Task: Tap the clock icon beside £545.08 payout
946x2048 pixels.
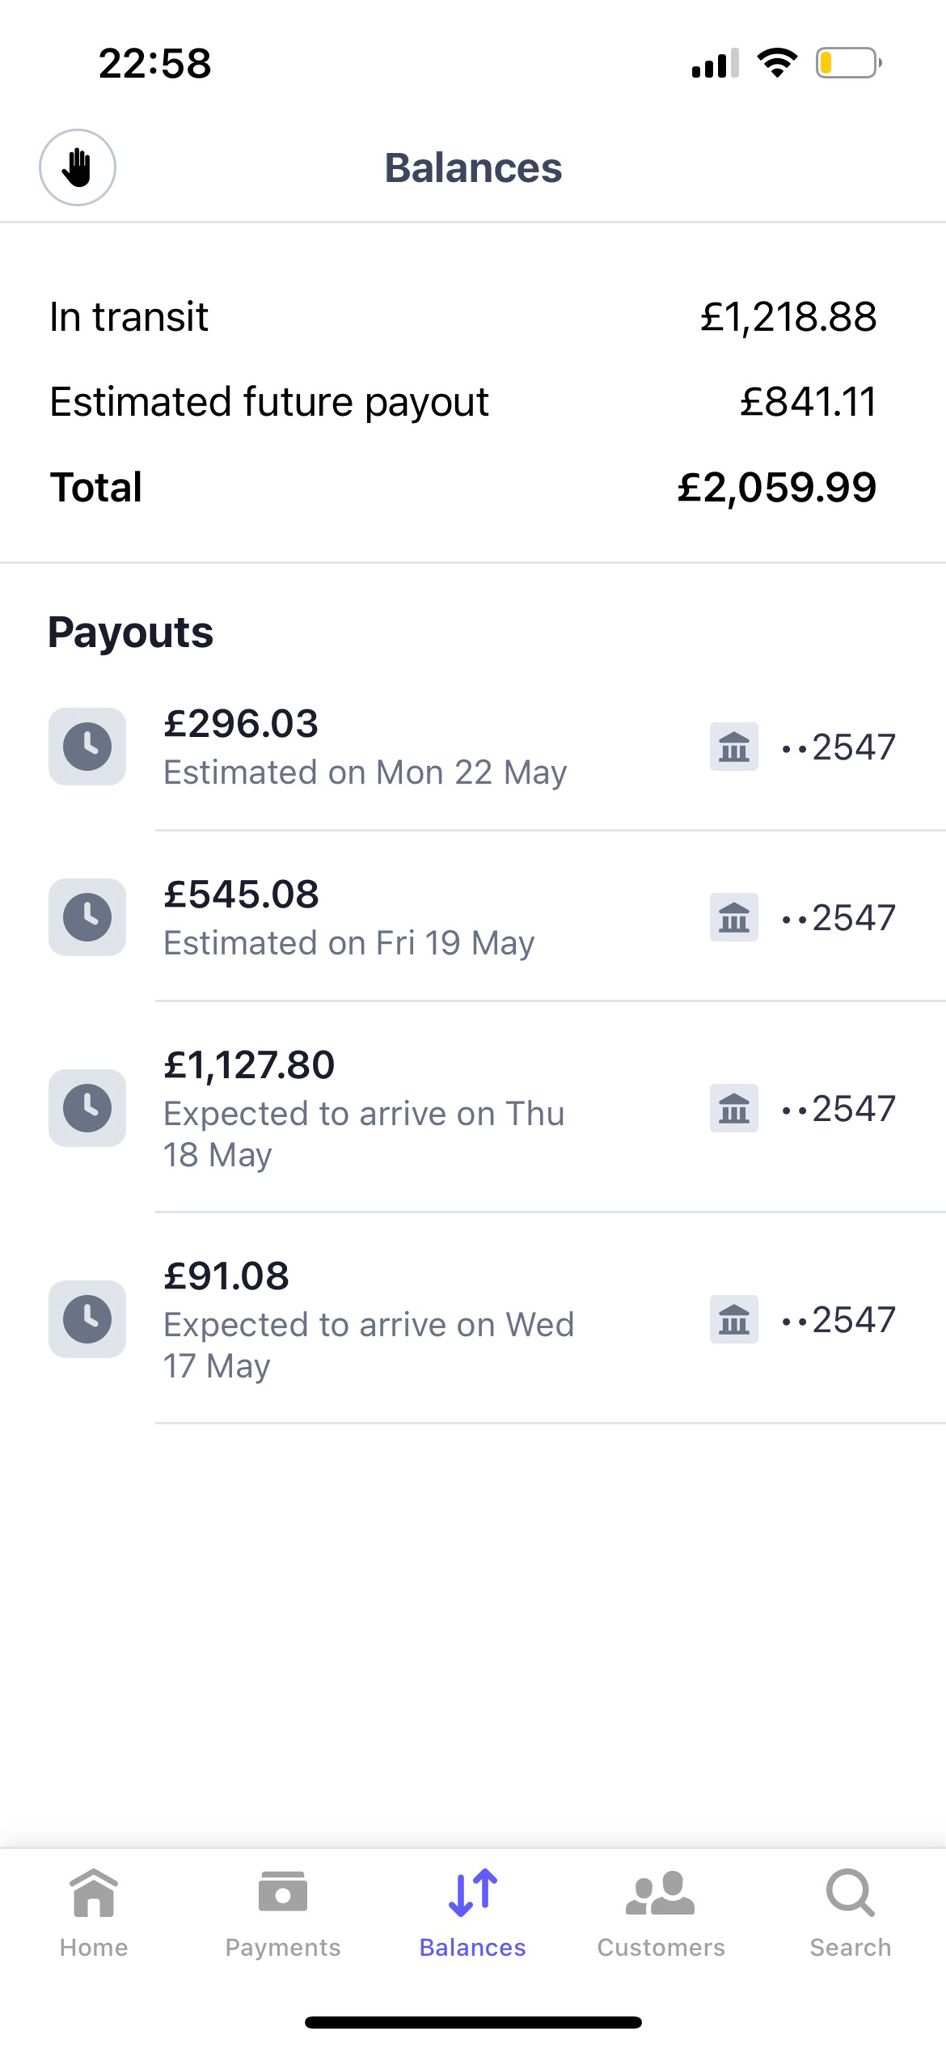Action: [x=87, y=917]
